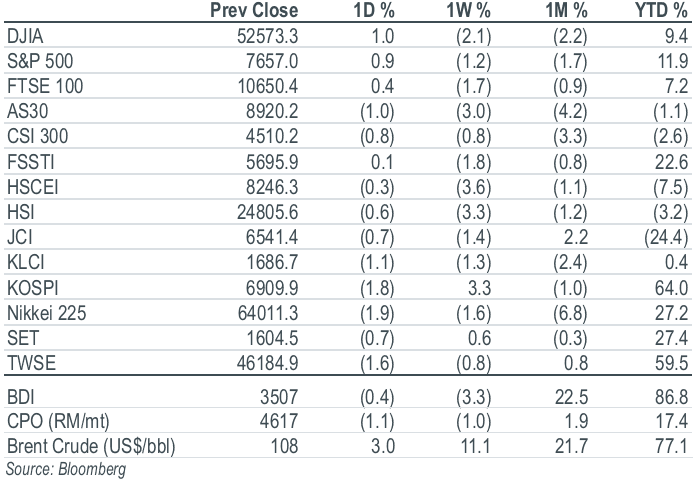Click the S&P 500 row label
Viewport: 696px width, 481px height.
(40, 61)
